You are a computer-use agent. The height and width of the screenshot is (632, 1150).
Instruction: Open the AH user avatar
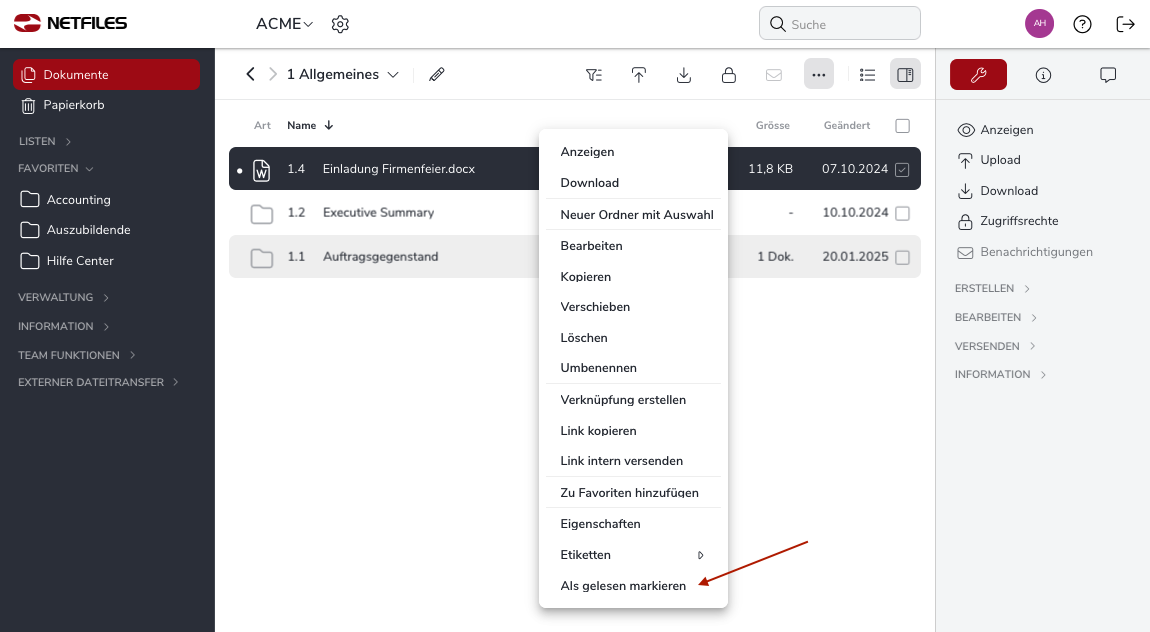point(1039,23)
